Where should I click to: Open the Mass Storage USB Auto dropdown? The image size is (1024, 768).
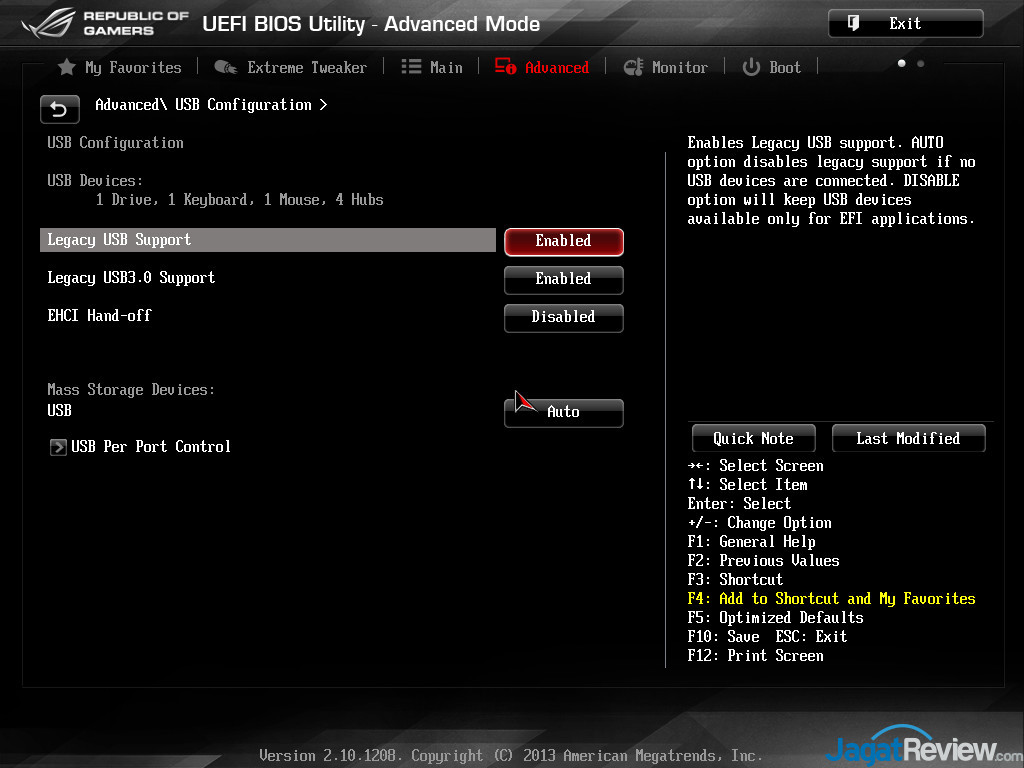[563, 412]
